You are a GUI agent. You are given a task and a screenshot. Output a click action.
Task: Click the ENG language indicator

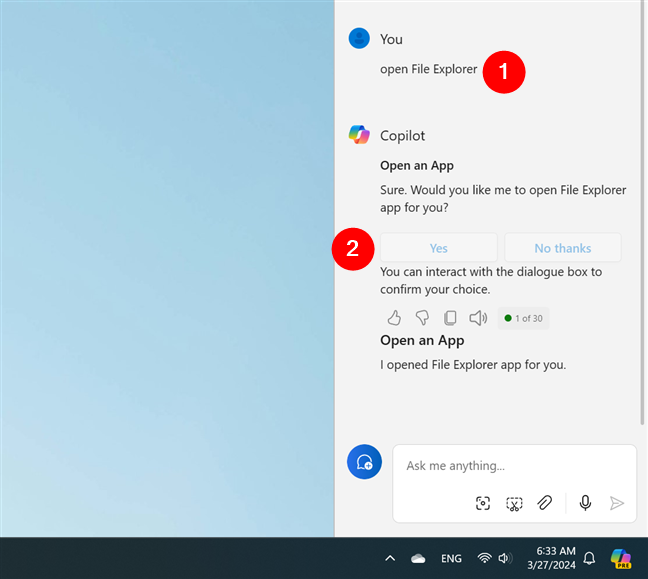pyautogui.click(x=451, y=559)
